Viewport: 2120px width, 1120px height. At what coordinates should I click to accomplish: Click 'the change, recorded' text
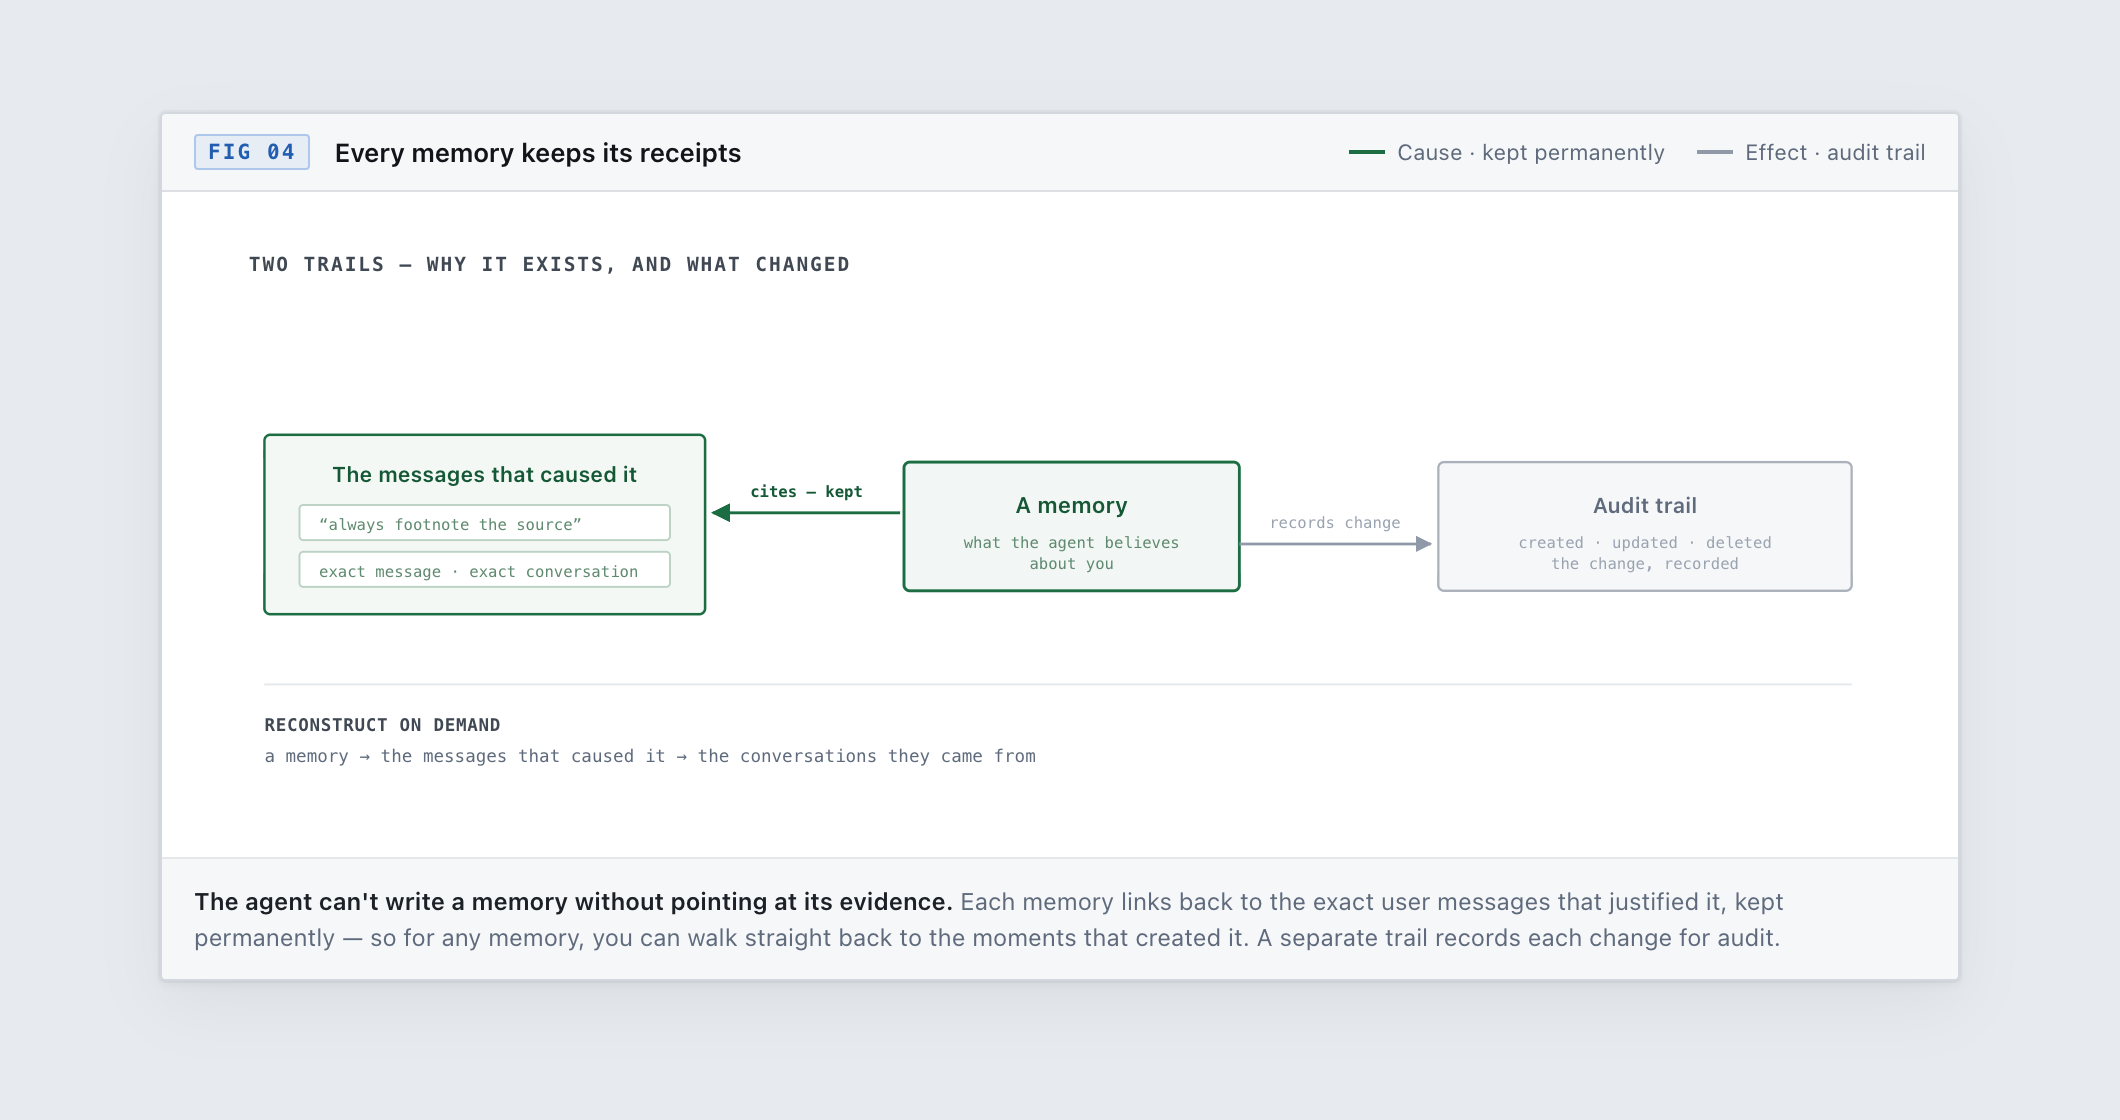click(x=1644, y=563)
